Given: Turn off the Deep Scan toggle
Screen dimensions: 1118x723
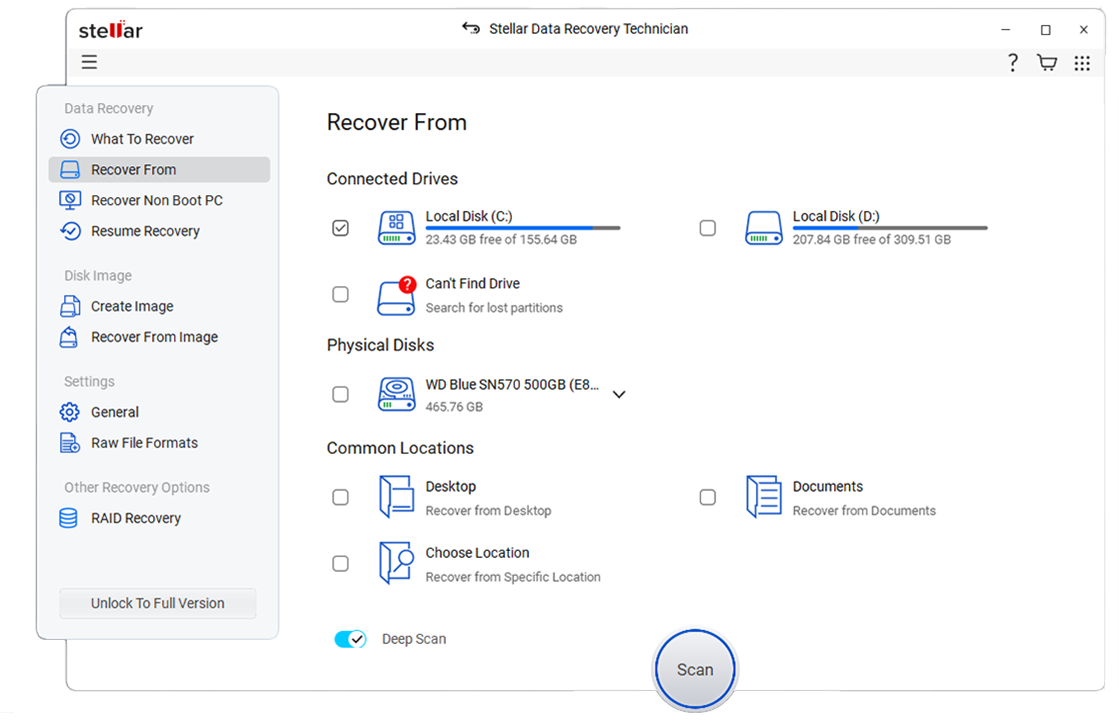Looking at the screenshot, I should tap(350, 639).
